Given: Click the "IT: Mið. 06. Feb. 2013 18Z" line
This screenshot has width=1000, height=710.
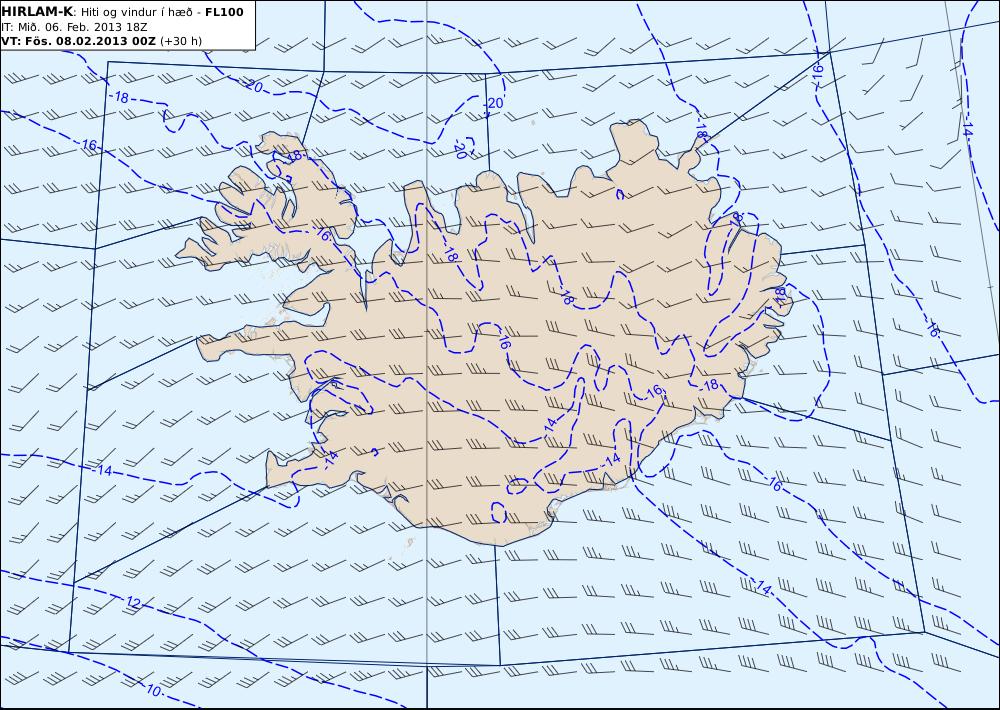Looking at the screenshot, I should point(75,27).
